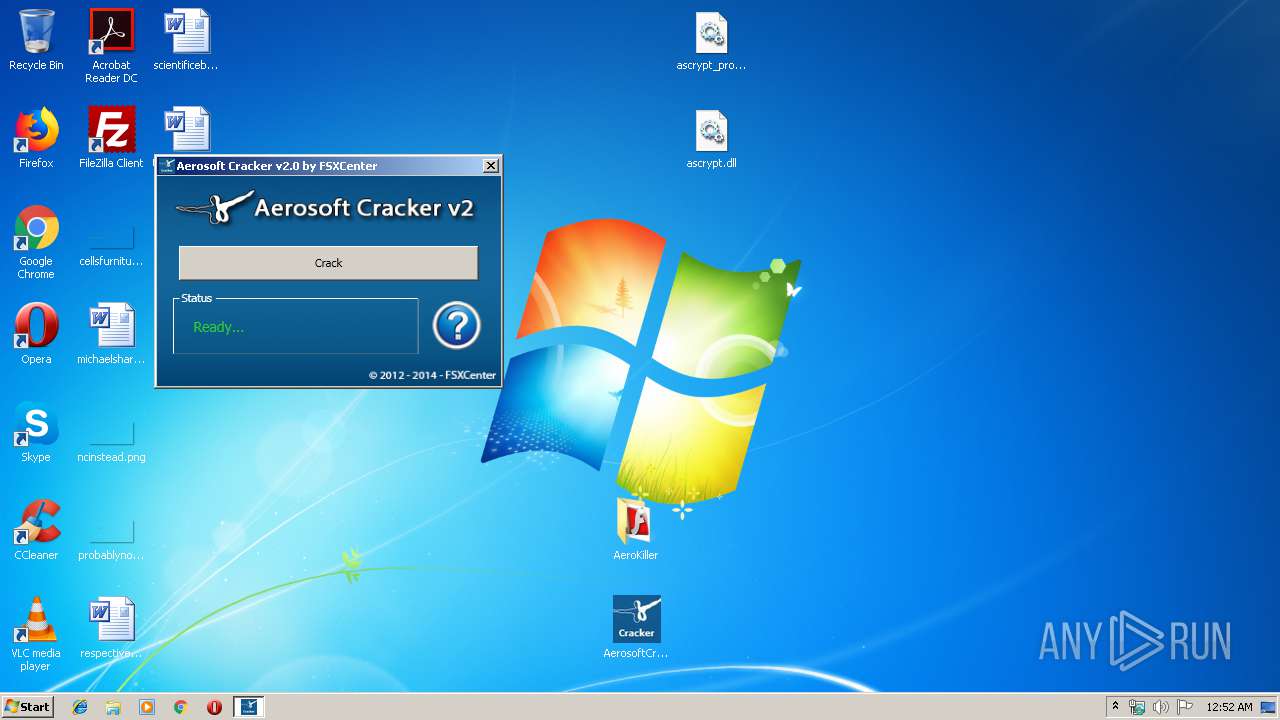This screenshot has height=720, width=1280.
Task: Select the Opera desktop shortcut
Action: (36, 334)
